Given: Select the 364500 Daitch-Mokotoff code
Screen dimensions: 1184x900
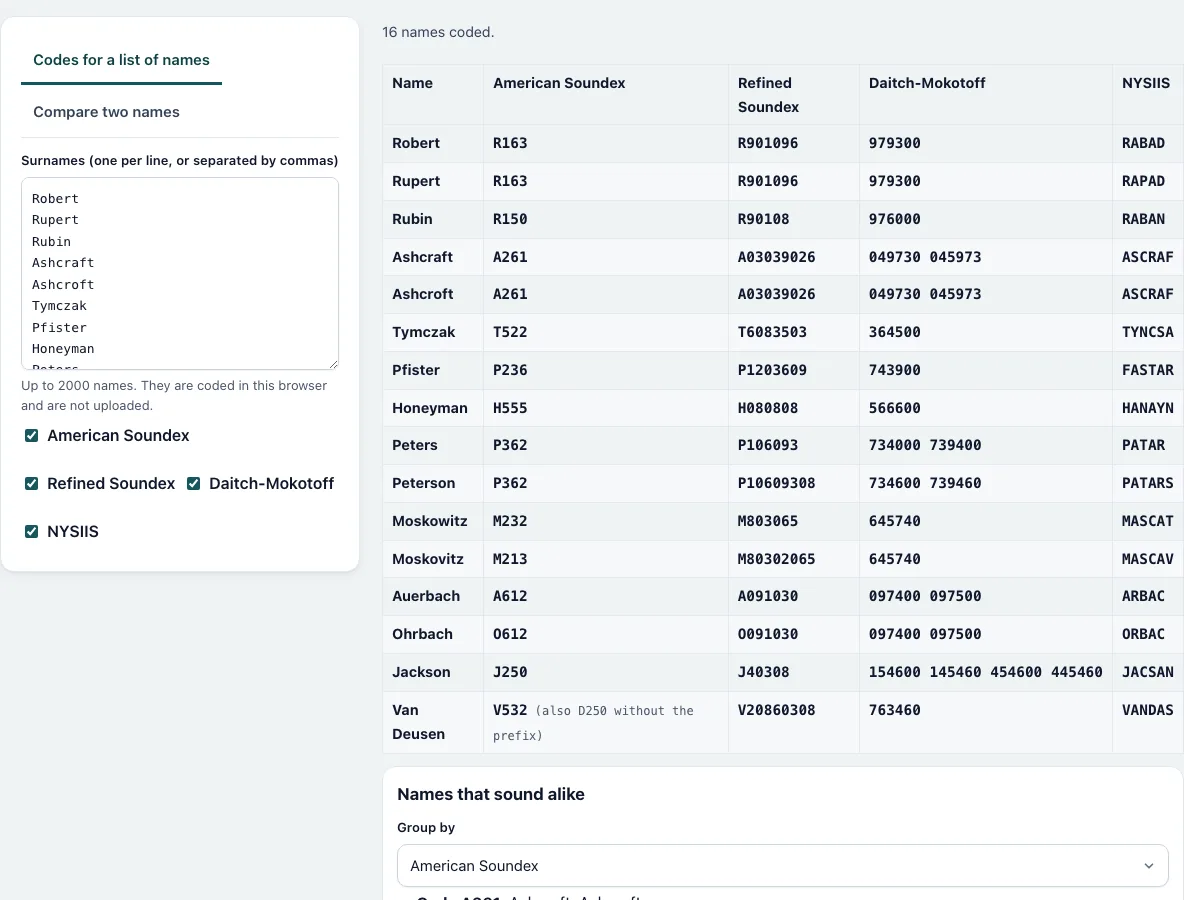Looking at the screenshot, I should [894, 332].
